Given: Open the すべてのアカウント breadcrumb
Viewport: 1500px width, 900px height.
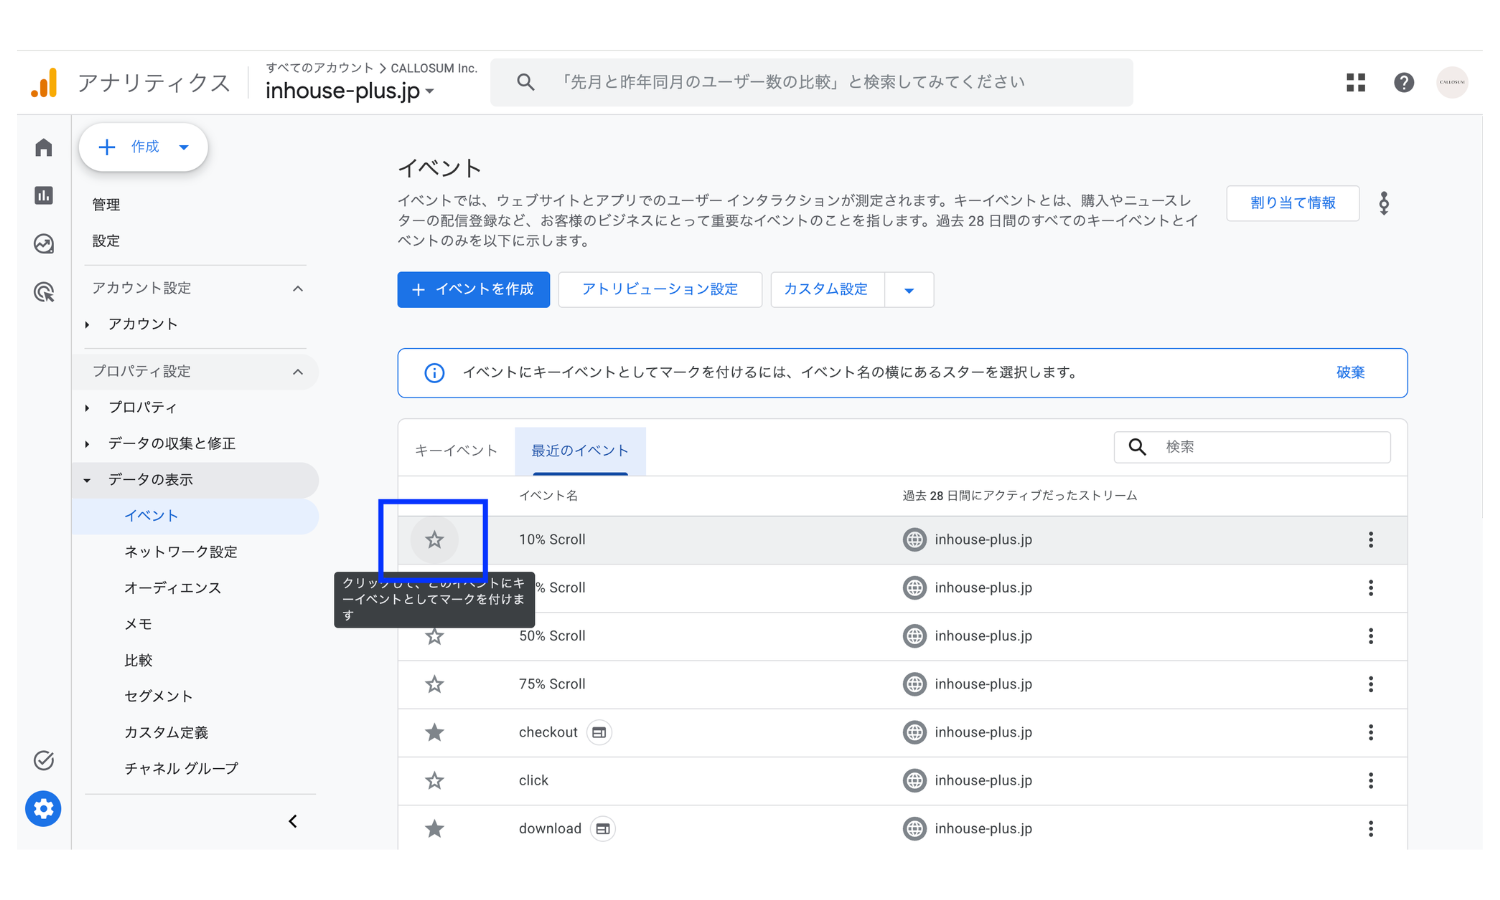Looking at the screenshot, I should pyautogui.click(x=319, y=68).
